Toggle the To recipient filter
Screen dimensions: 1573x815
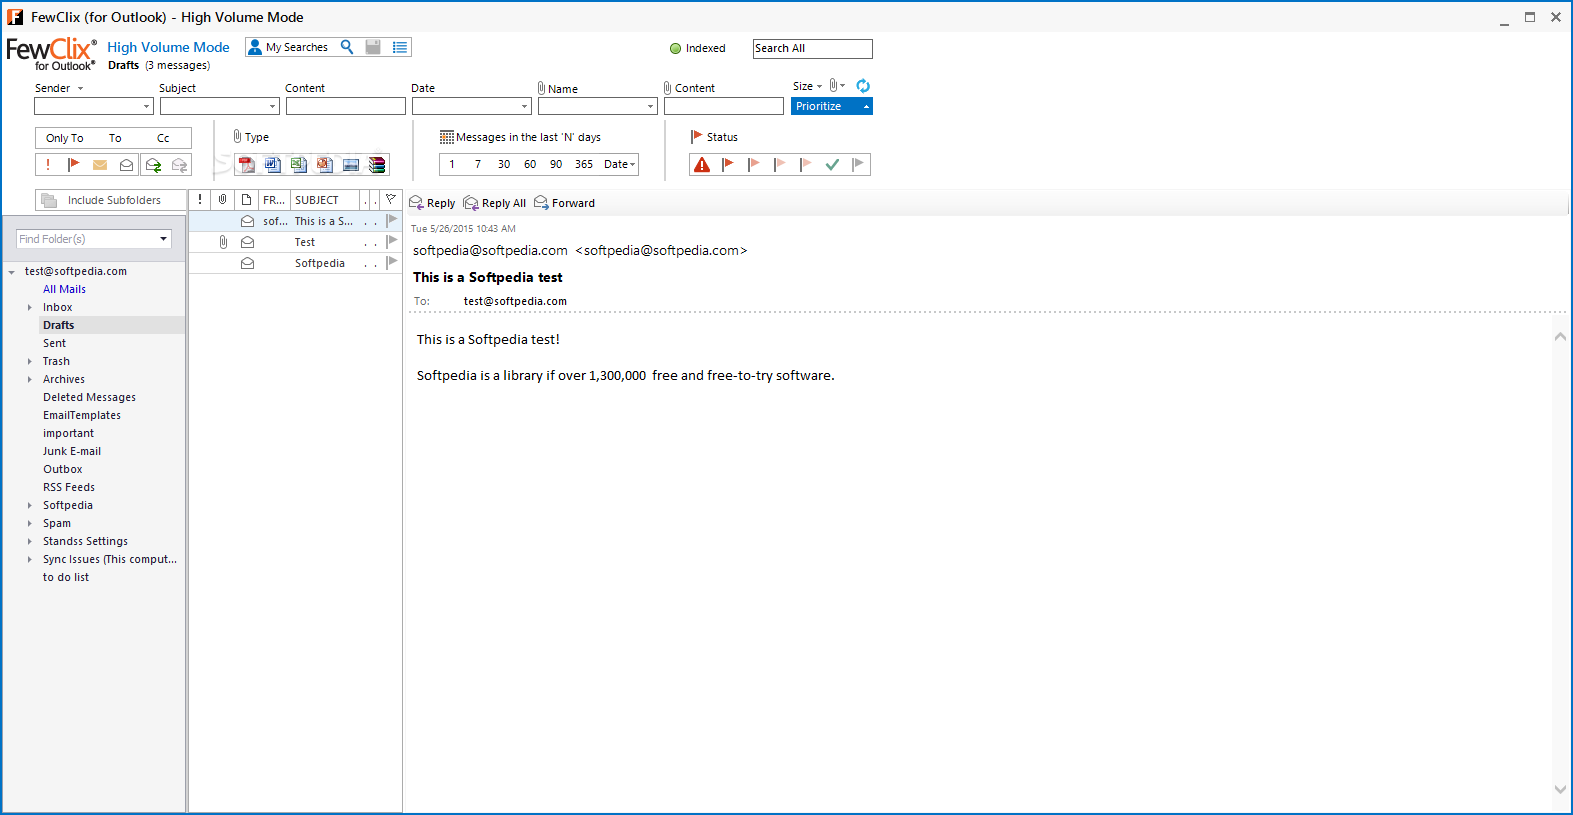click(115, 138)
